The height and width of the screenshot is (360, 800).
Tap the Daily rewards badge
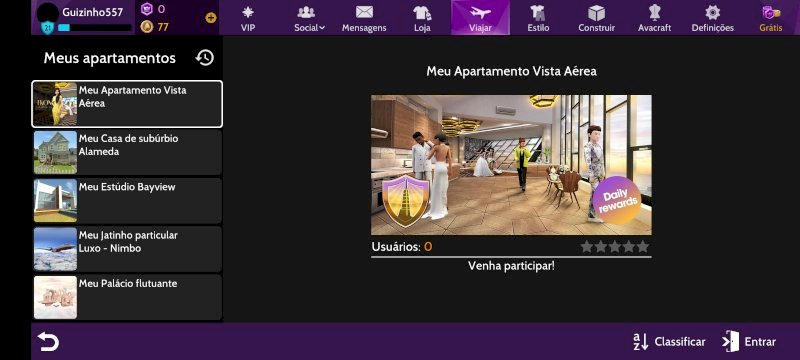(617, 200)
